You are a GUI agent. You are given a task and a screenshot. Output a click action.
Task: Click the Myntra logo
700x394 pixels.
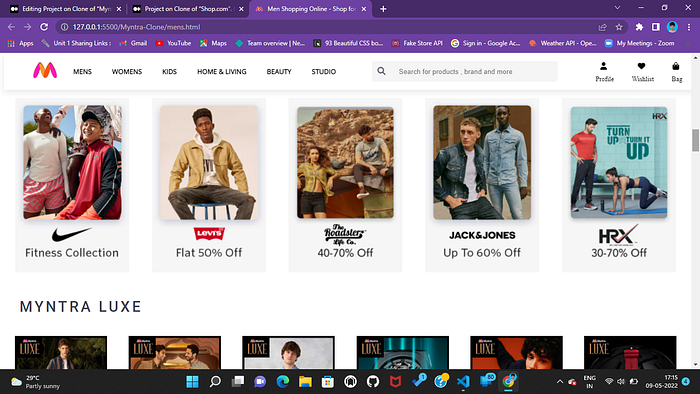pos(45,71)
